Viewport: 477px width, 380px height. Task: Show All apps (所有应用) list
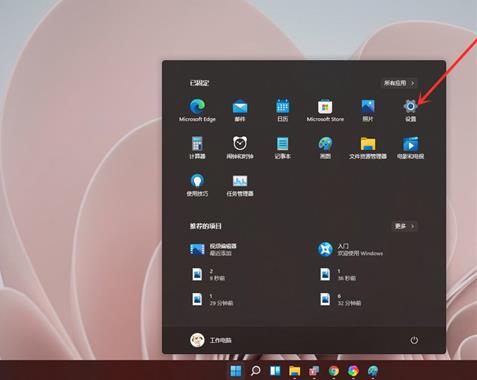(399, 83)
